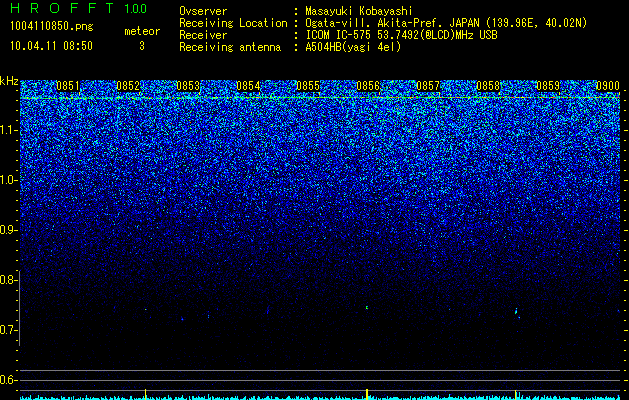Screen dimensions: 629x400
Task: Click the meteor echo spot under 0856
Action: click(x=367, y=308)
